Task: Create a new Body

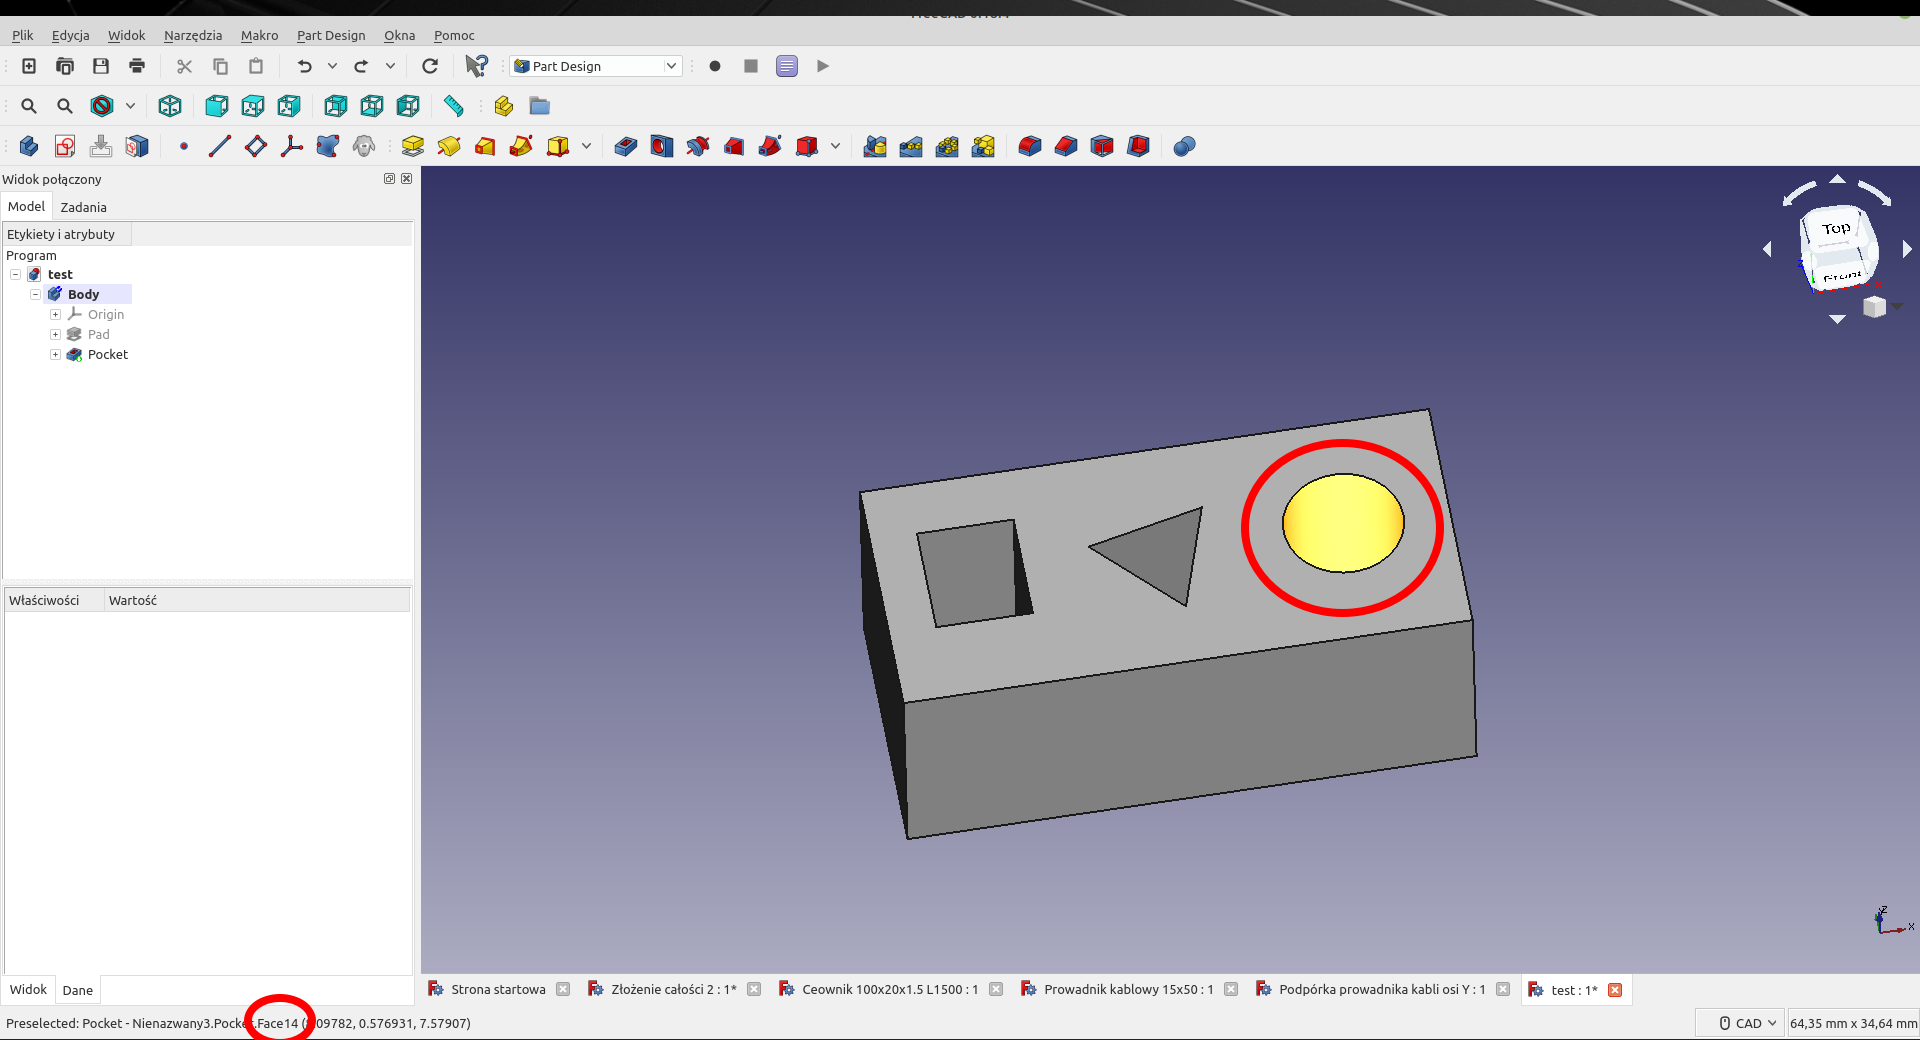Action: point(29,146)
